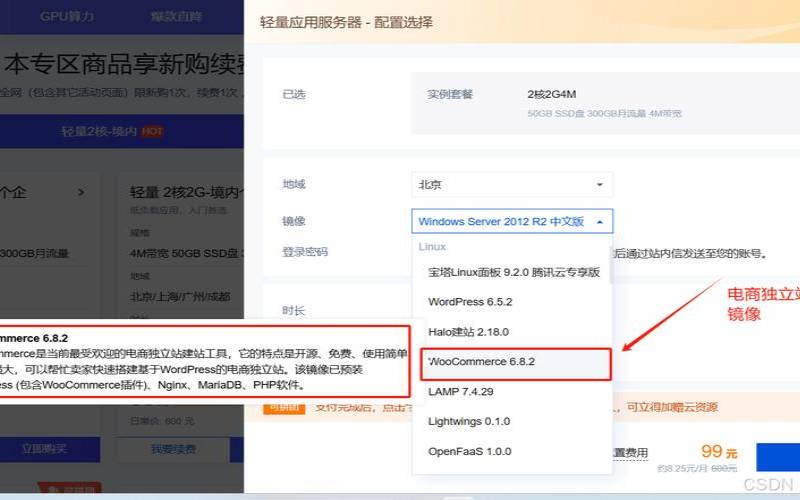Open the 地域 dropdown showing 北京
Image resolution: width=800 pixels, height=500 pixels.
click(x=512, y=185)
